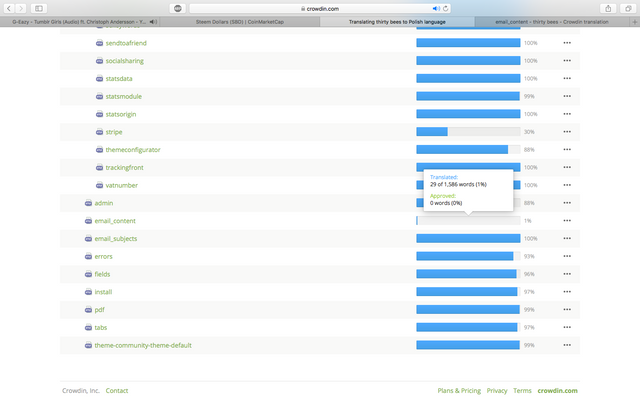The image size is (640, 400).
Task: Open the more options menu for statsmodule
Action: tap(567, 96)
